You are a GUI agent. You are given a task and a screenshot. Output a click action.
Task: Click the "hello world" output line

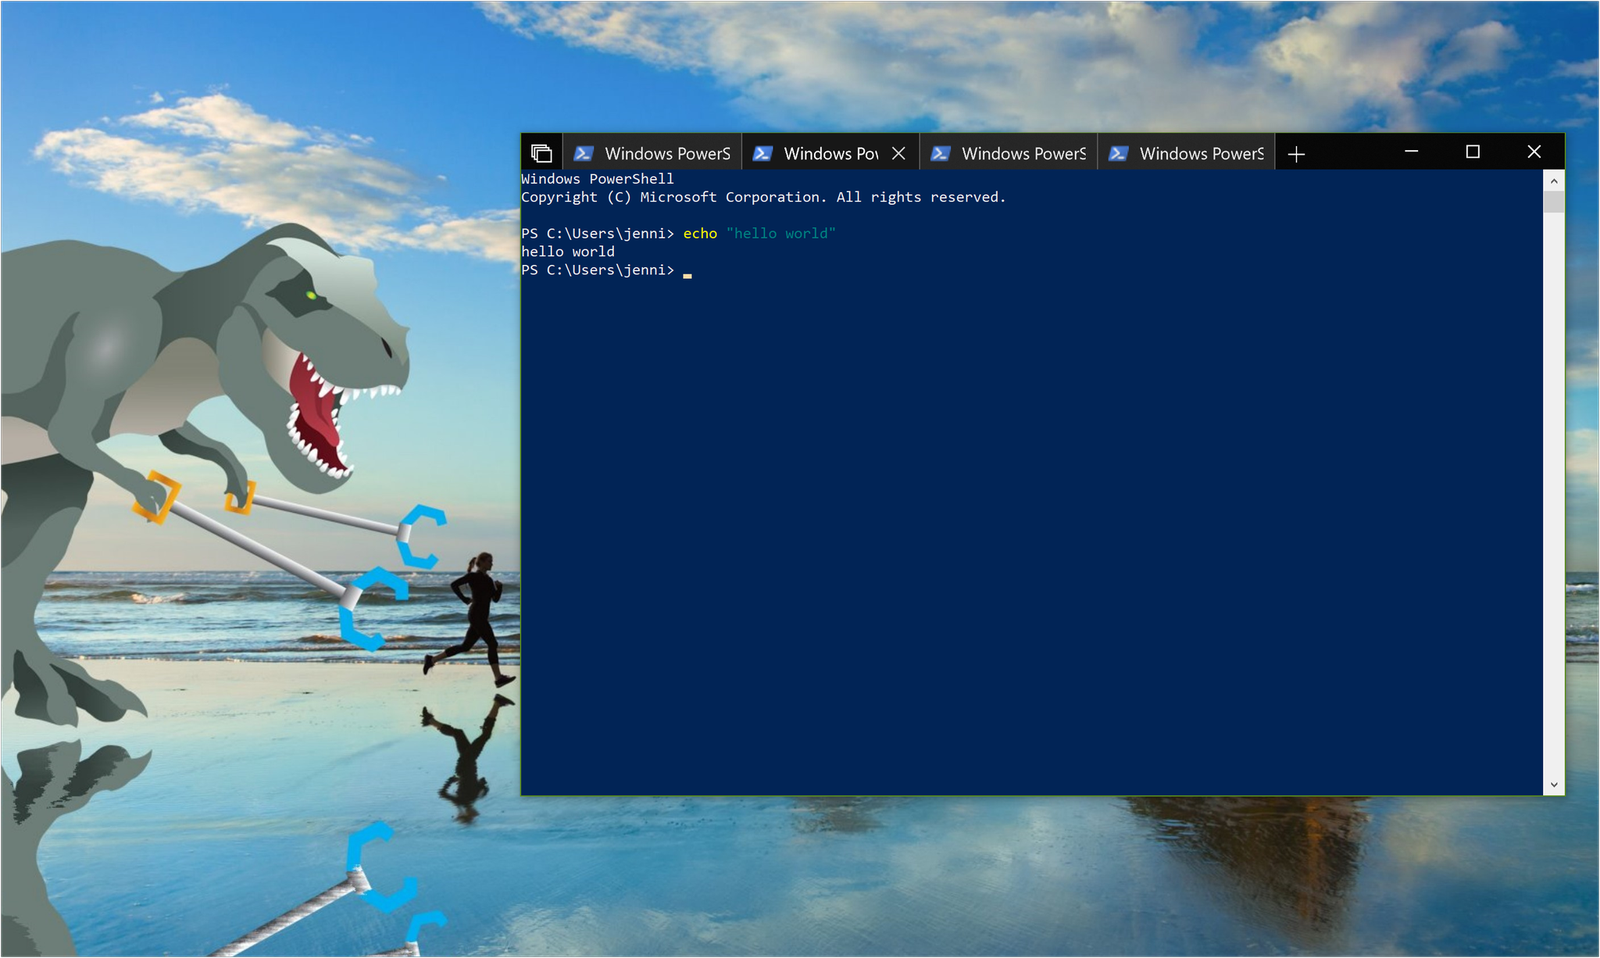click(x=568, y=252)
